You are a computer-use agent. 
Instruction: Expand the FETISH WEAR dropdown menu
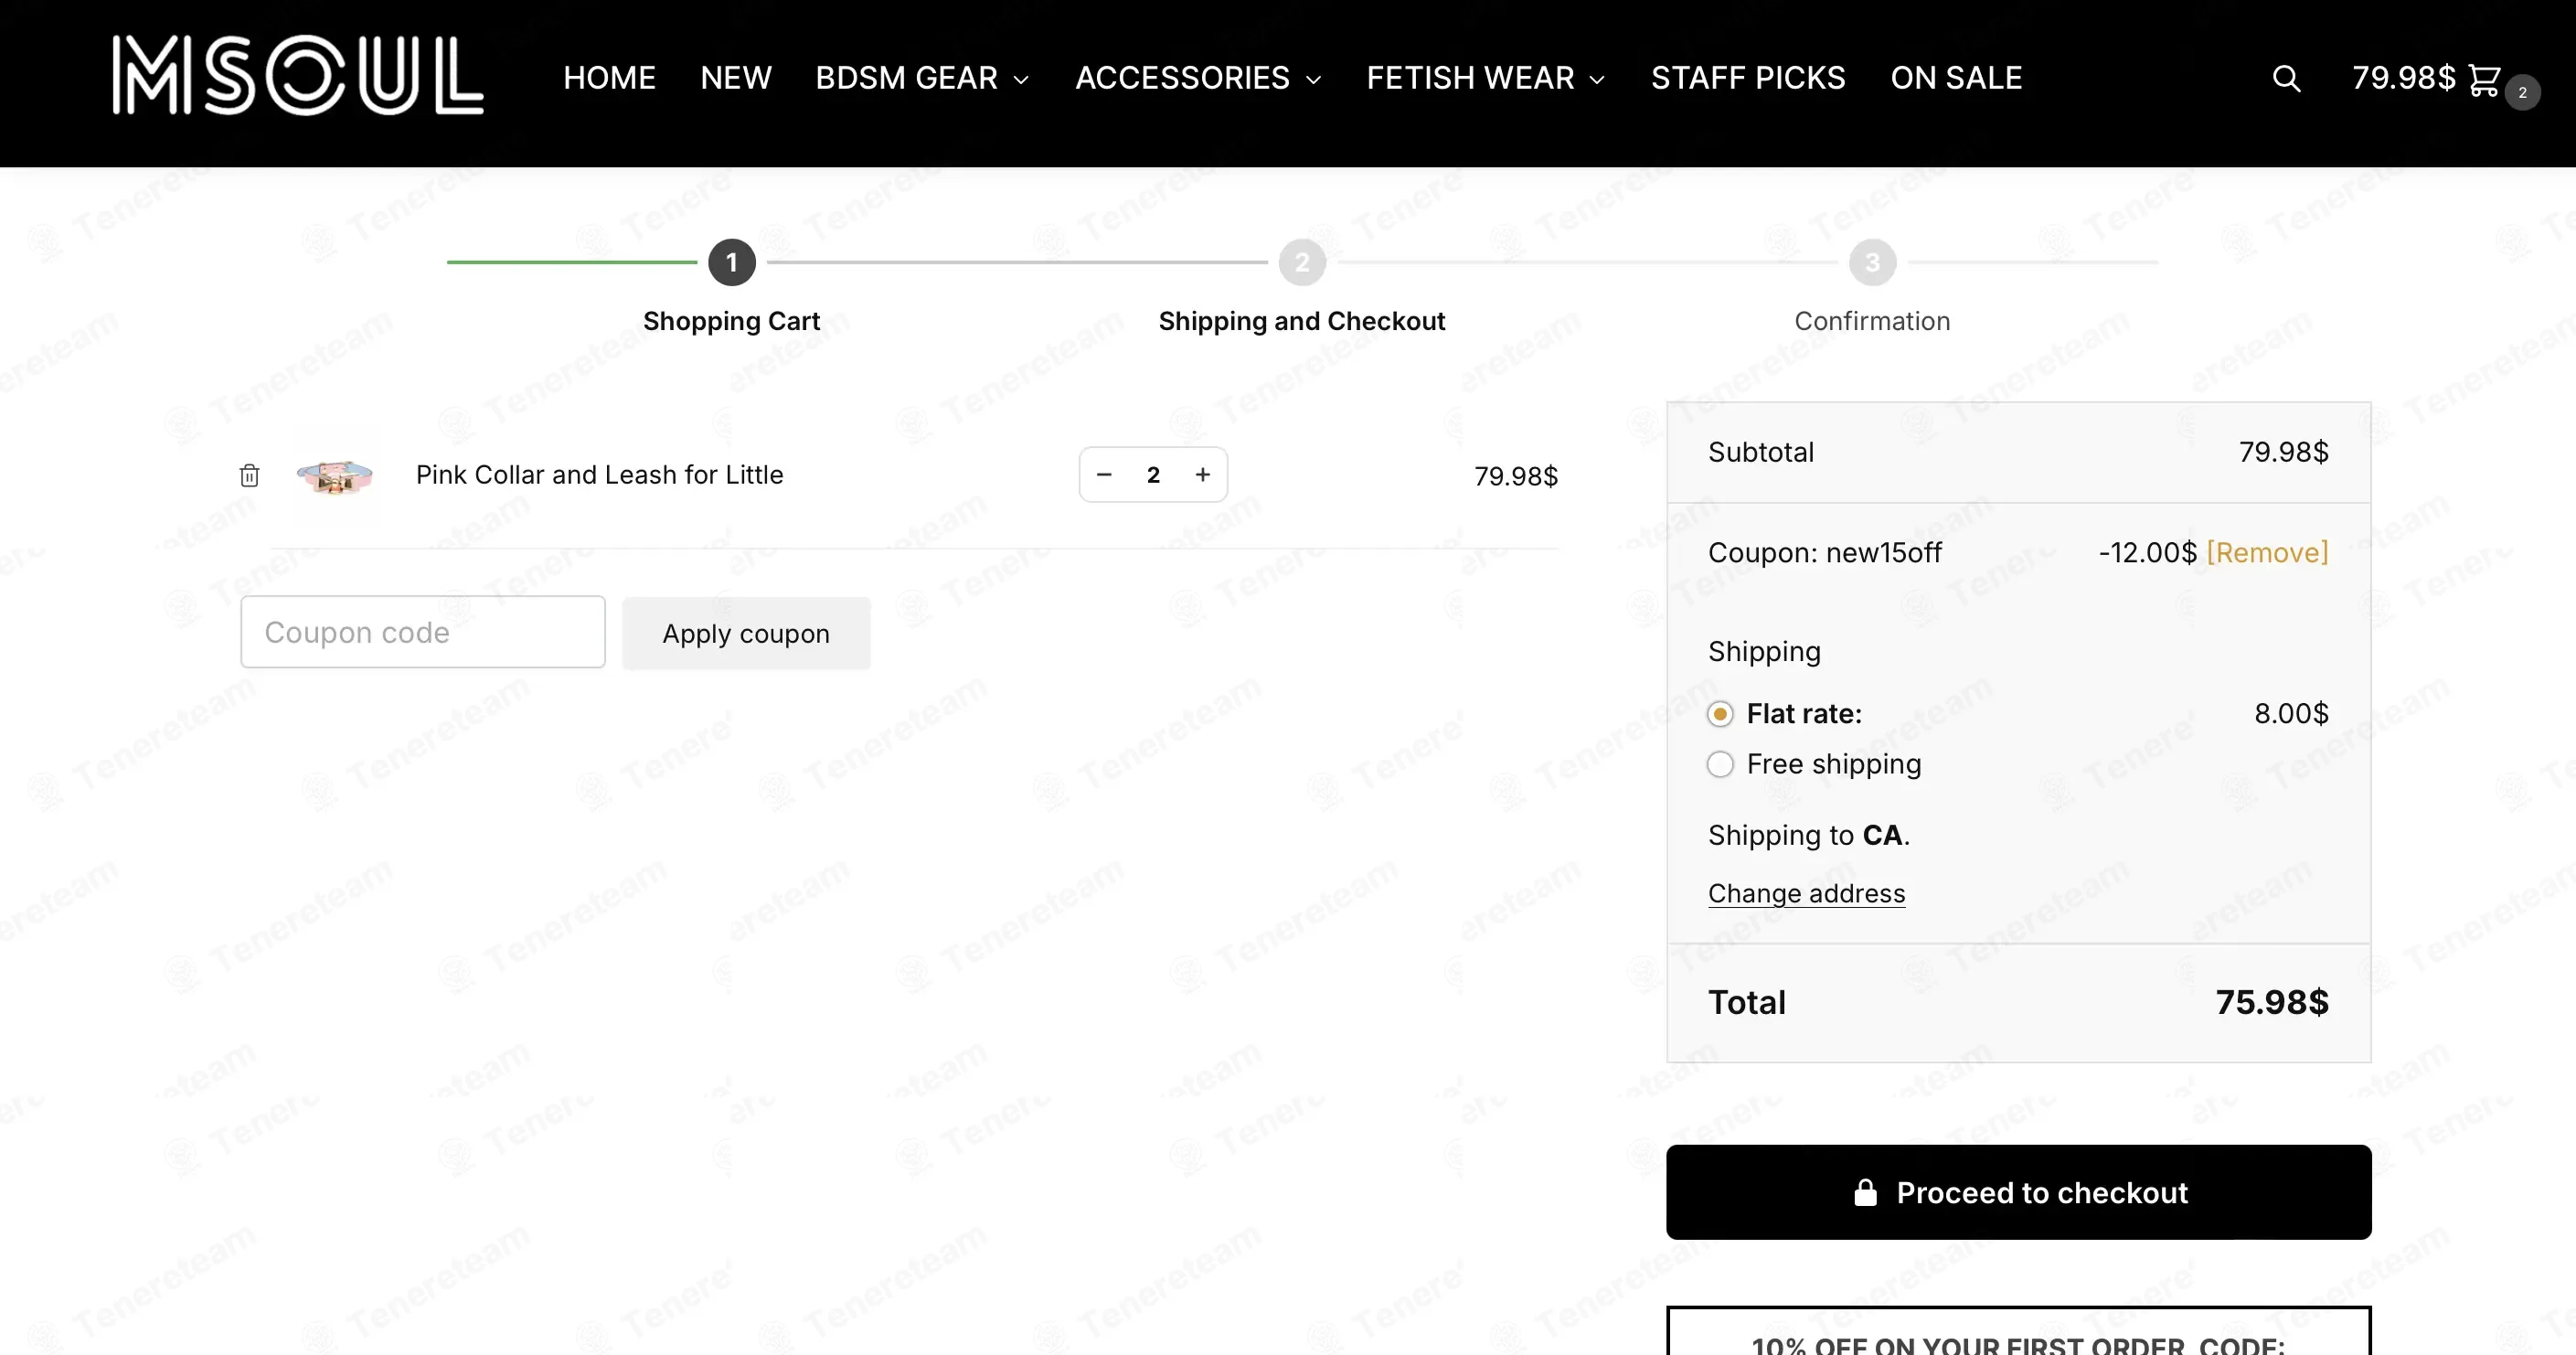coord(1486,78)
